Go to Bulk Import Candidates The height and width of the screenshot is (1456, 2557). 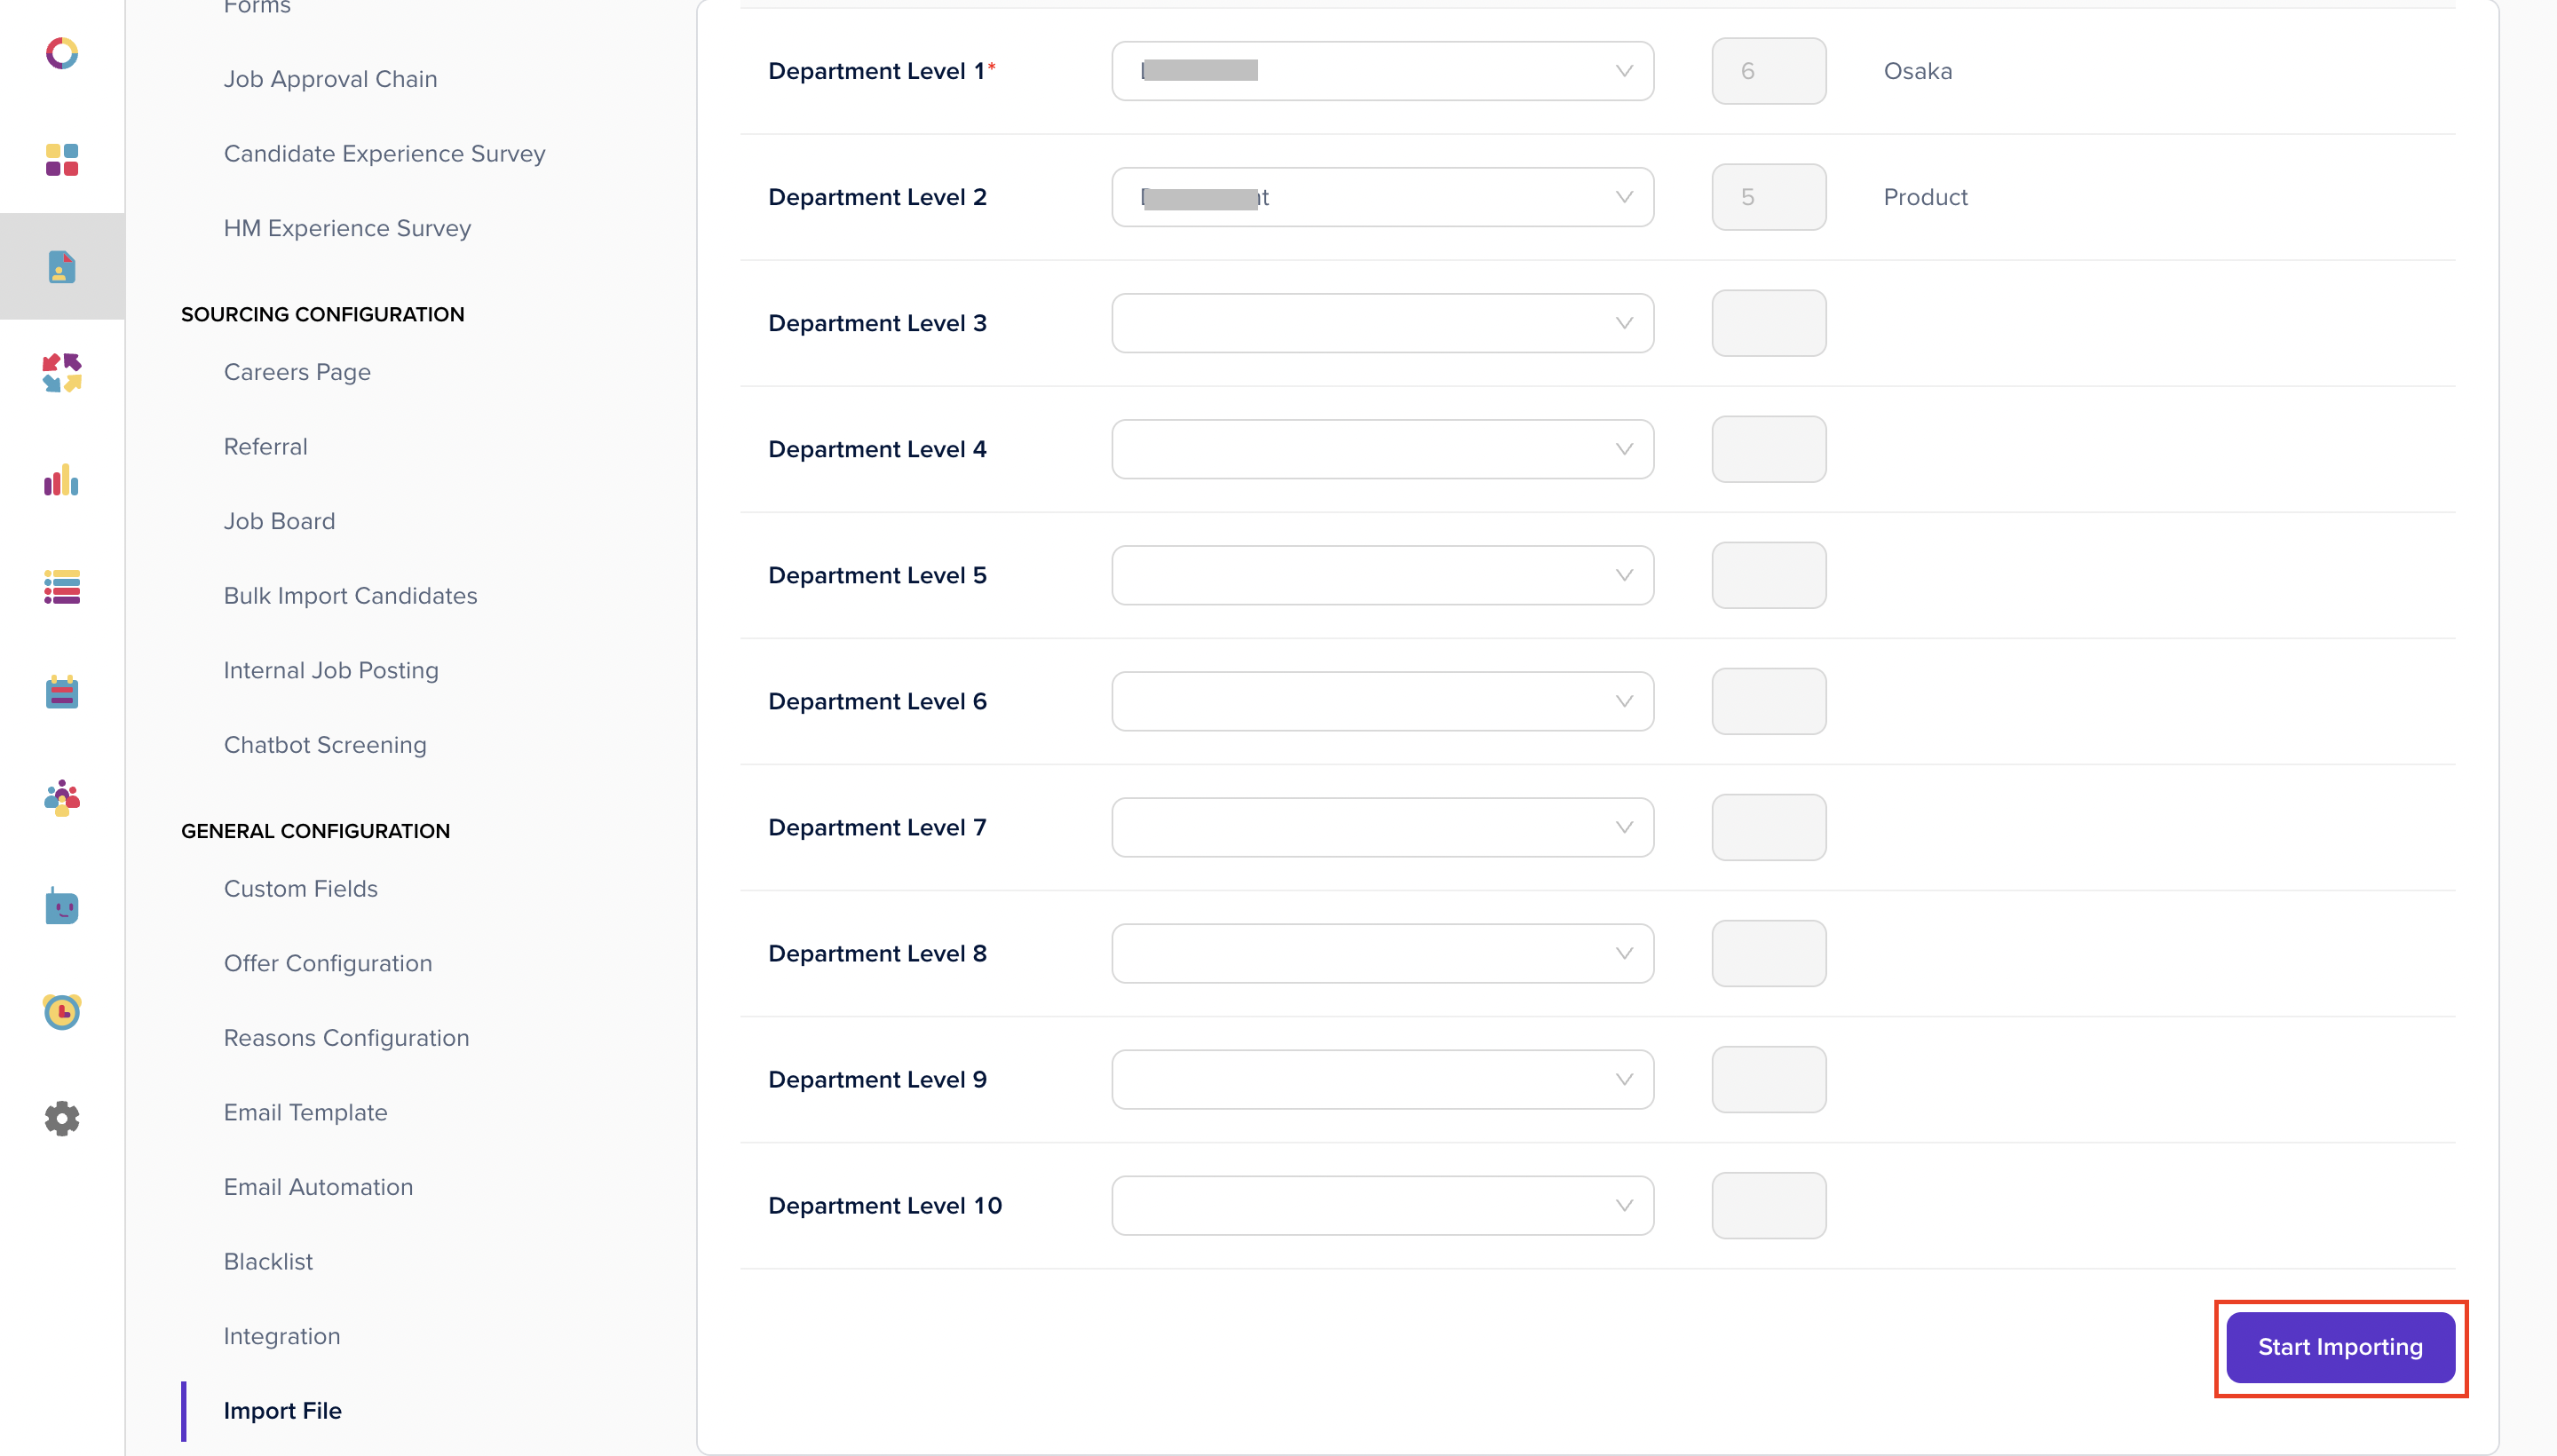click(x=350, y=596)
